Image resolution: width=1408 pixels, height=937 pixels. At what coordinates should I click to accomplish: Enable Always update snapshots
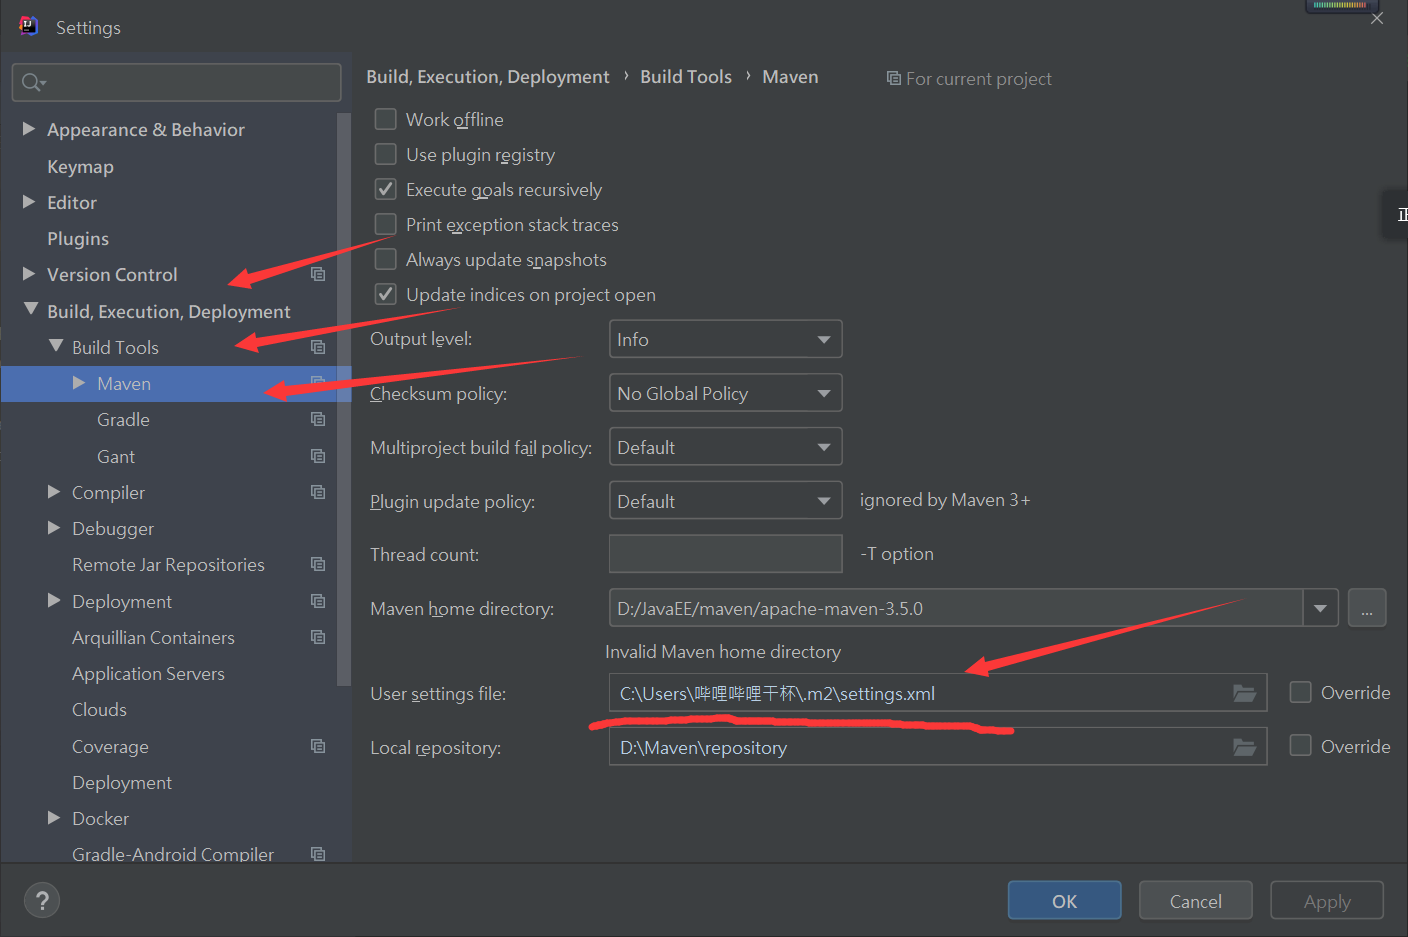pos(385,259)
